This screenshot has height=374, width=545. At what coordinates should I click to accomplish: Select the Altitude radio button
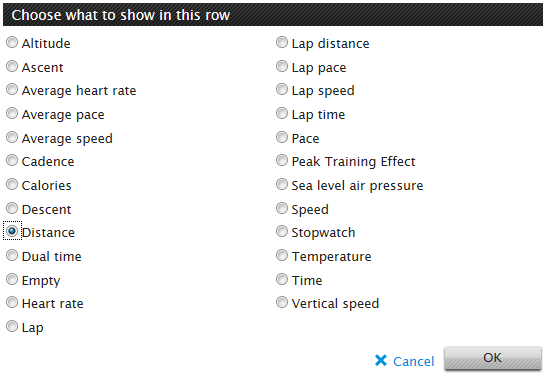tap(12, 42)
